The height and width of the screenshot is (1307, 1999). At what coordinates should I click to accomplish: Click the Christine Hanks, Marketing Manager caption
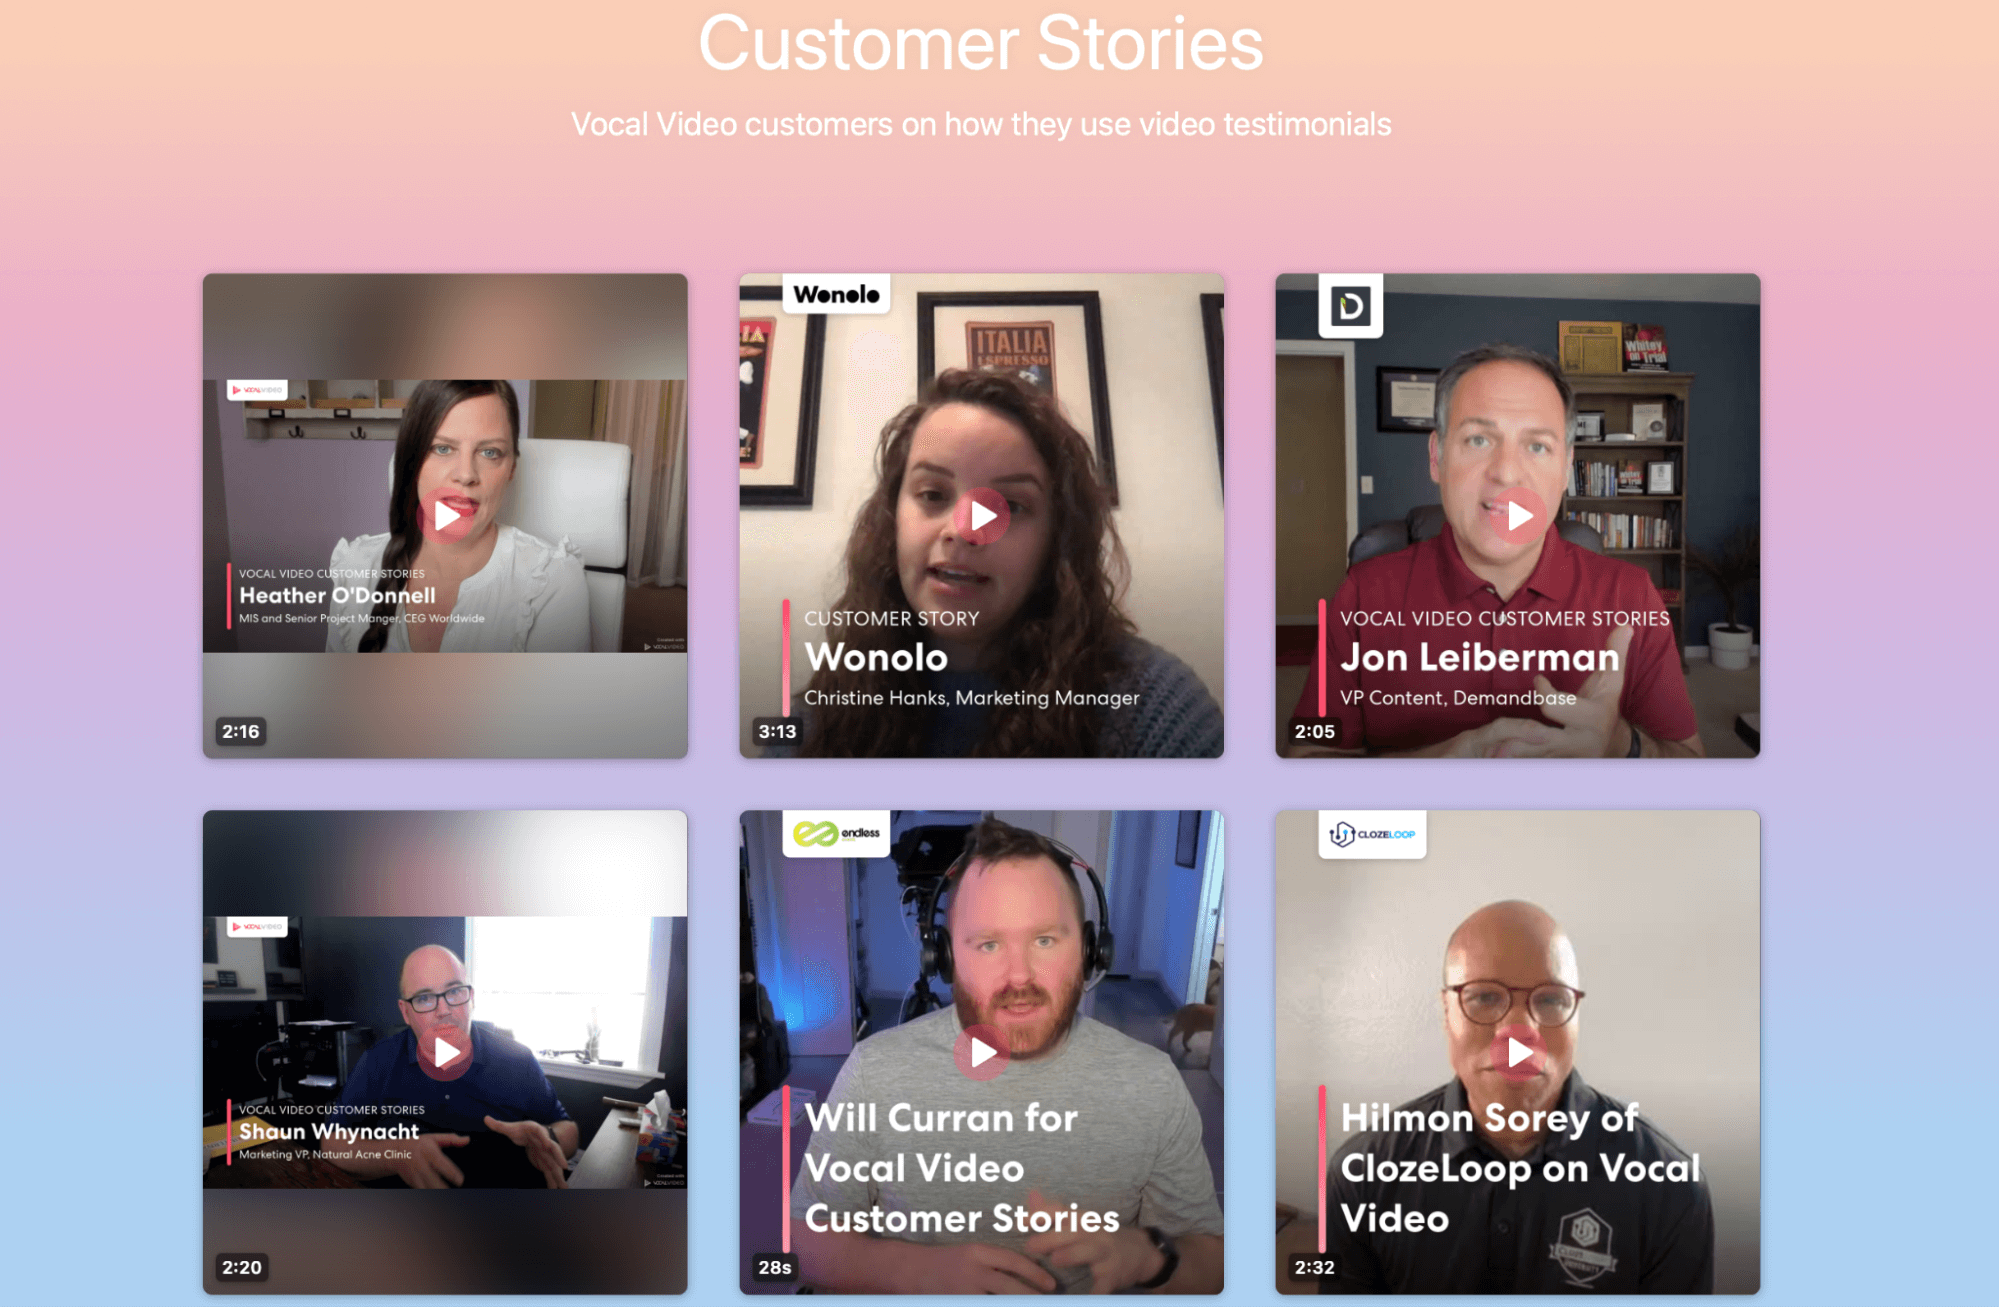pos(972,698)
